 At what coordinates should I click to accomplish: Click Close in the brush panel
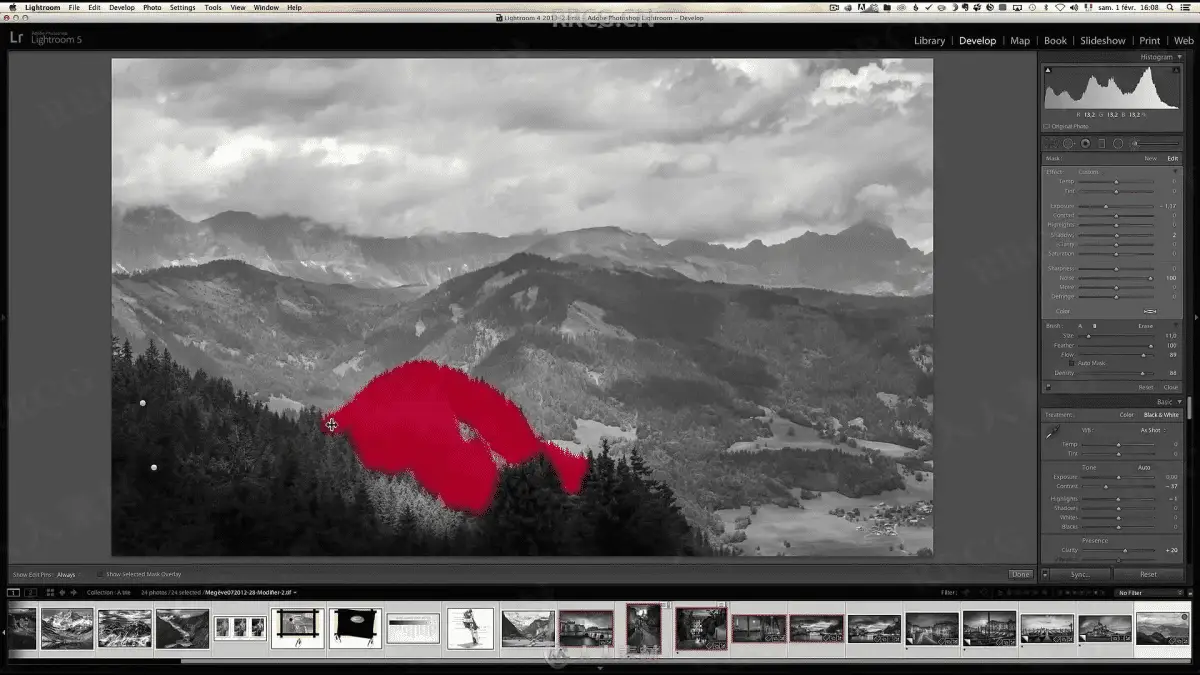point(1170,387)
